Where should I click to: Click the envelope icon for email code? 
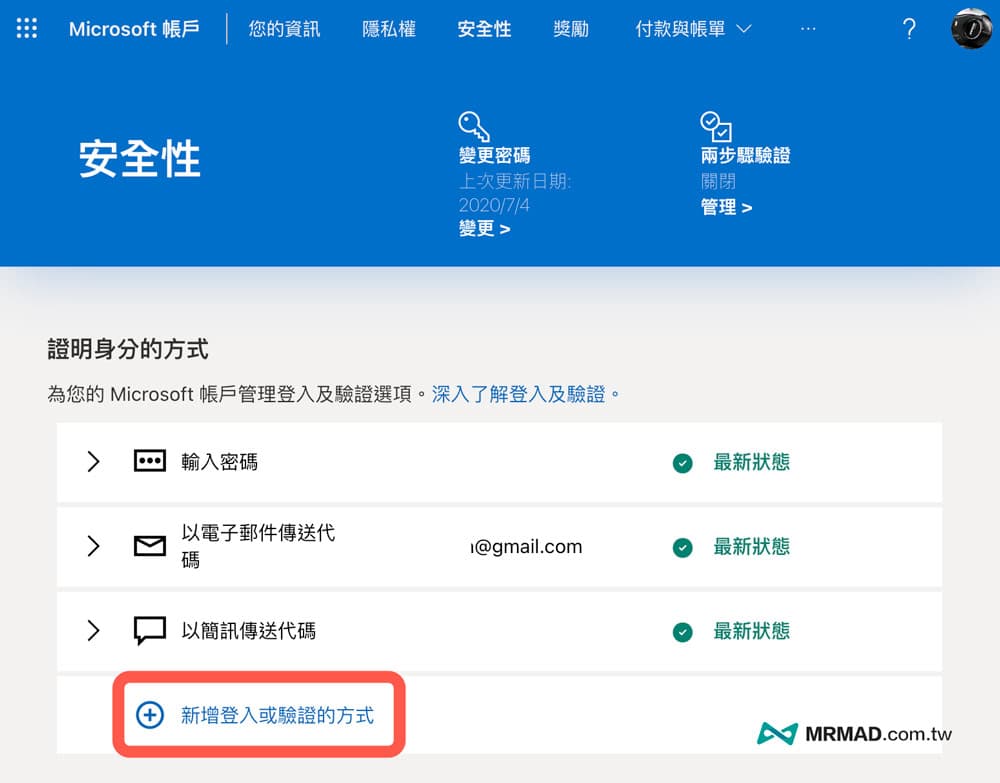click(150, 546)
